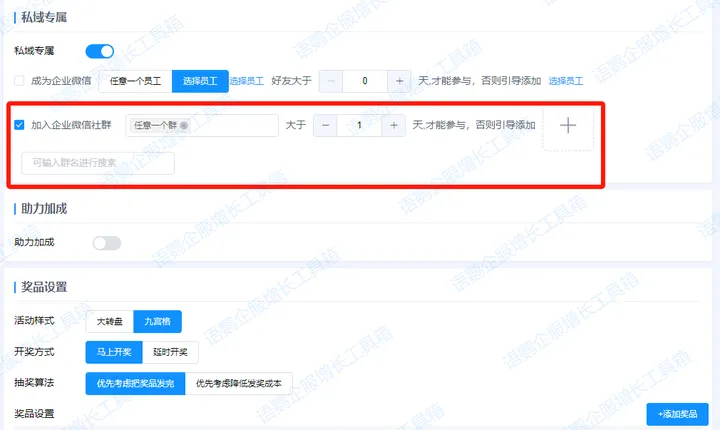Click the +添加奖品 button
Image resolution: width=720 pixels, height=430 pixels.
tap(678, 414)
